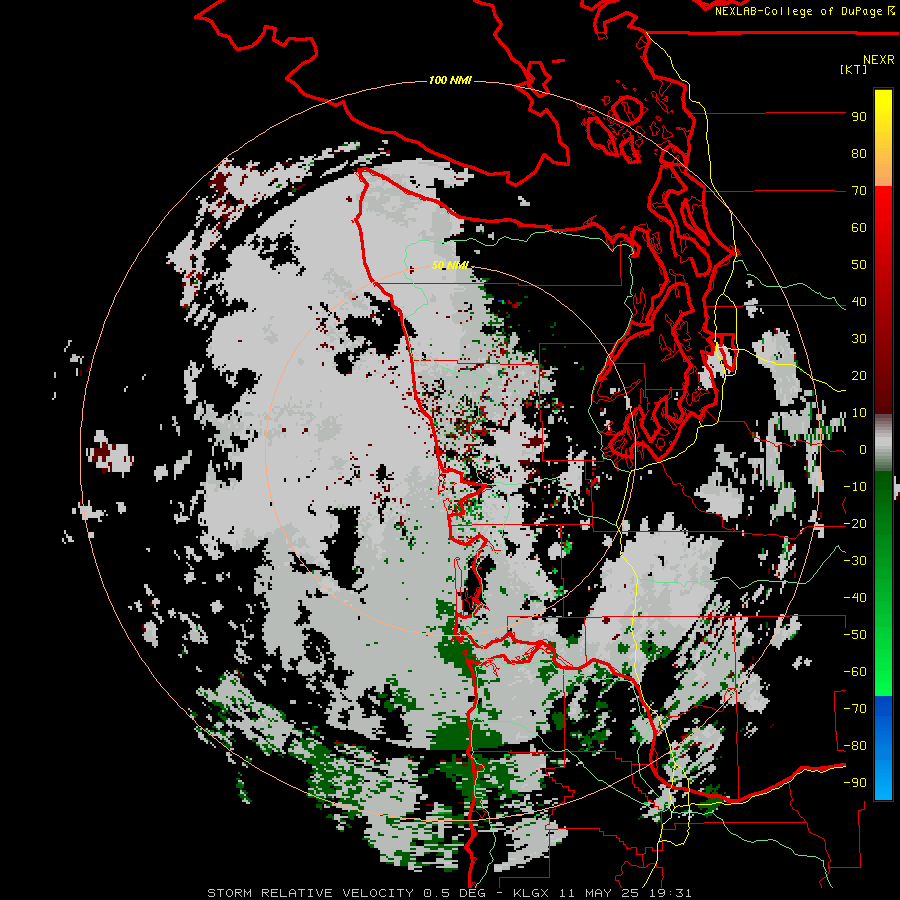Select the "-30" velocity scale value
Screen dimensions: 900x900
click(x=855, y=561)
